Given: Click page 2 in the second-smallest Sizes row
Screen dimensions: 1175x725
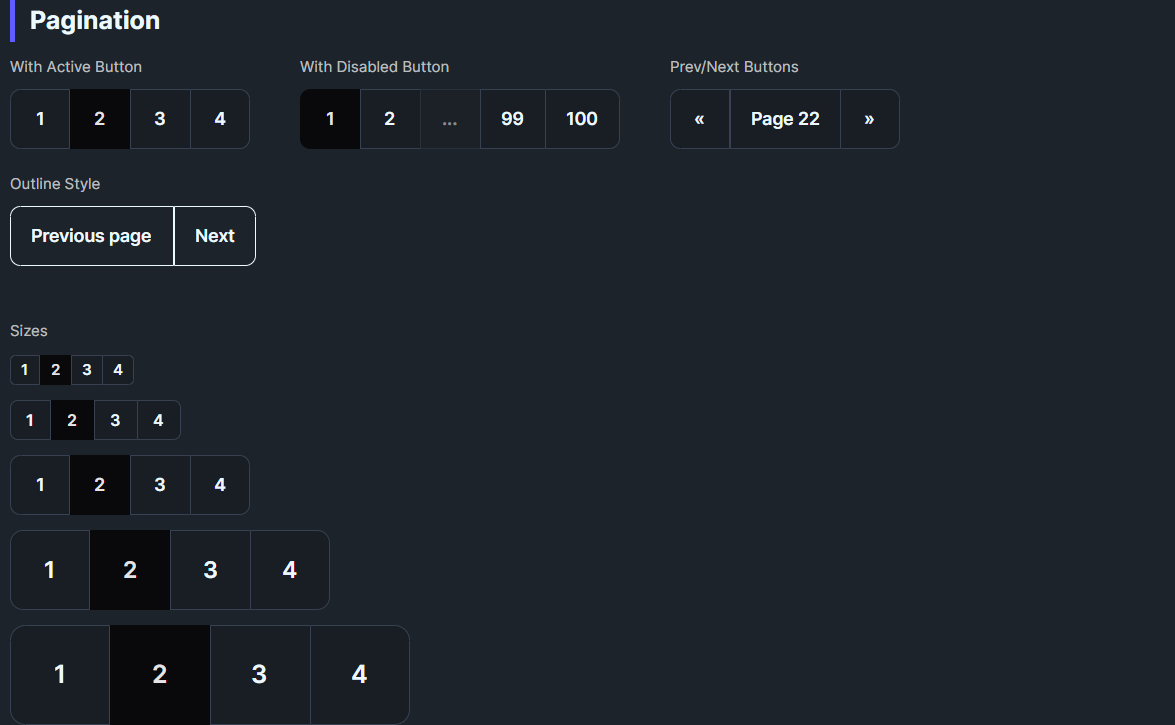Looking at the screenshot, I should coord(71,419).
